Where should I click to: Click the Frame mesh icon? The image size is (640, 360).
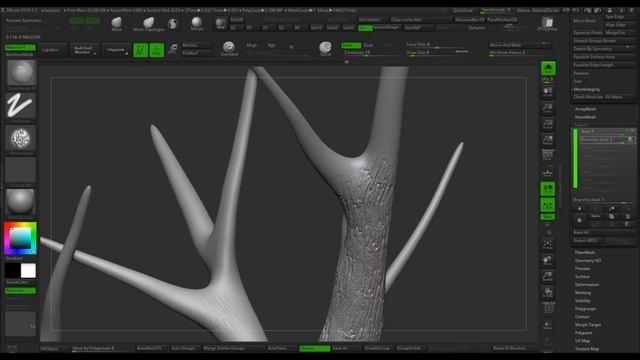click(x=548, y=244)
